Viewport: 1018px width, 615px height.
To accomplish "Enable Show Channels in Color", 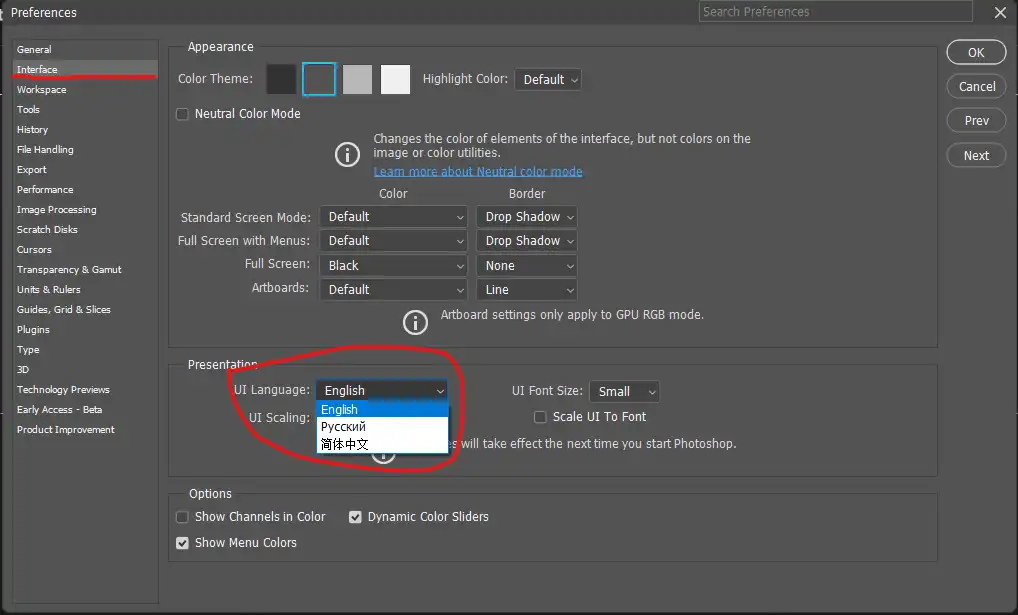I will point(182,517).
